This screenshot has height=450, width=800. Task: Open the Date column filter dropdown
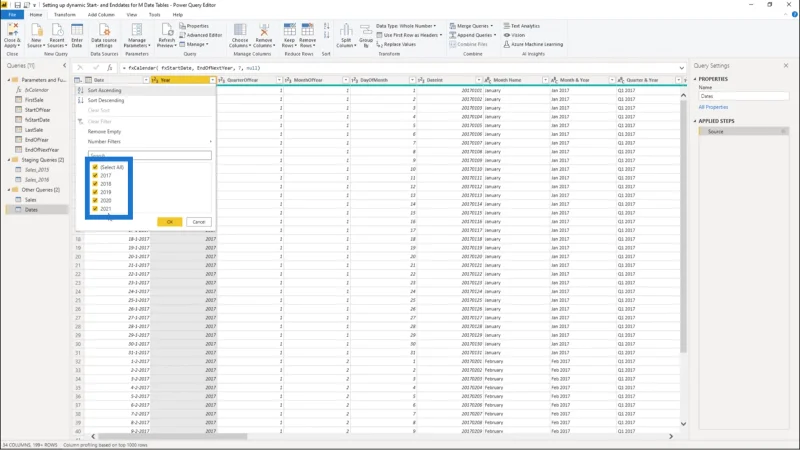146,80
